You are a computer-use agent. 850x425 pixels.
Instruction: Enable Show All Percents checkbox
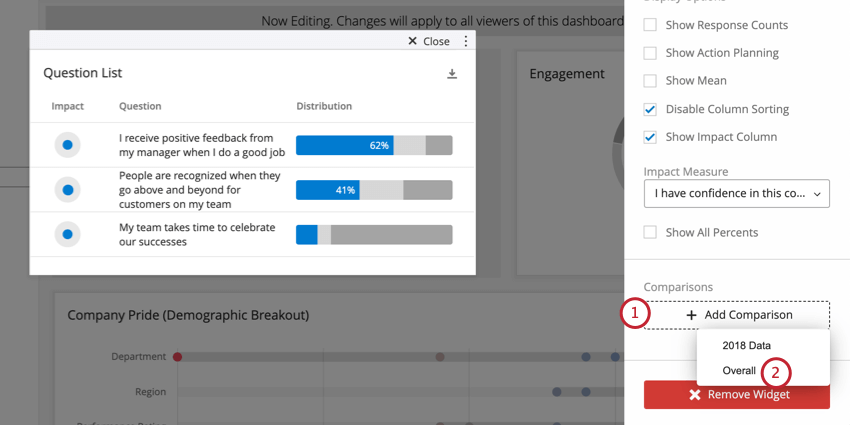[x=650, y=233]
